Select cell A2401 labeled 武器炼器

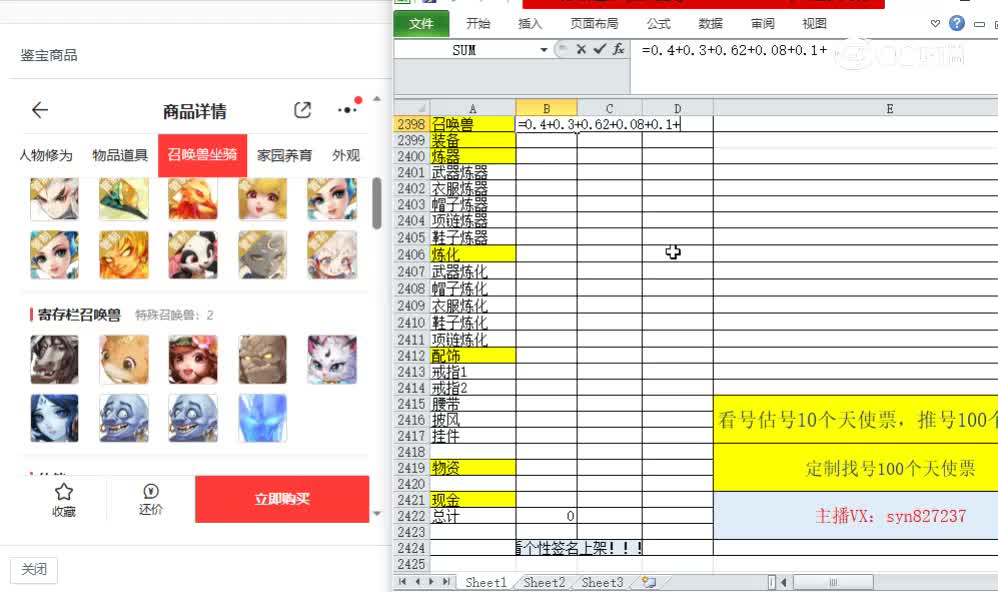pos(472,173)
